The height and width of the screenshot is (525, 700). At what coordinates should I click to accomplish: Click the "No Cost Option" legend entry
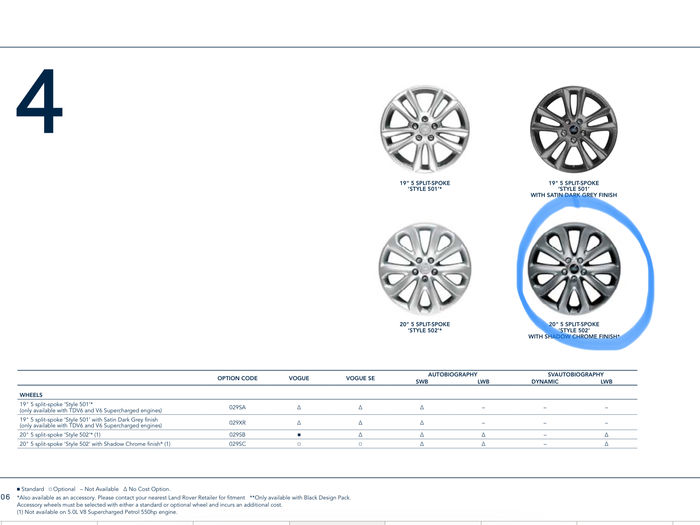pyautogui.click(x=146, y=489)
